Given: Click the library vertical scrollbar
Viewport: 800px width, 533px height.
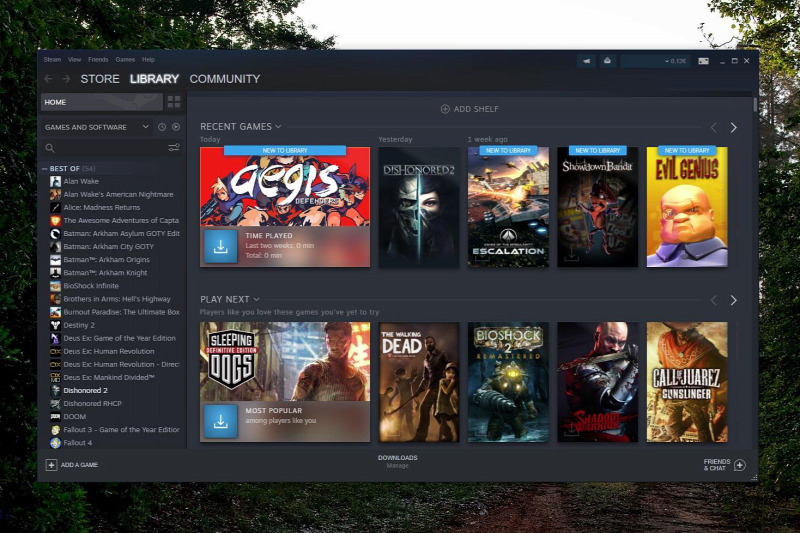Looking at the screenshot, I should click(755, 105).
